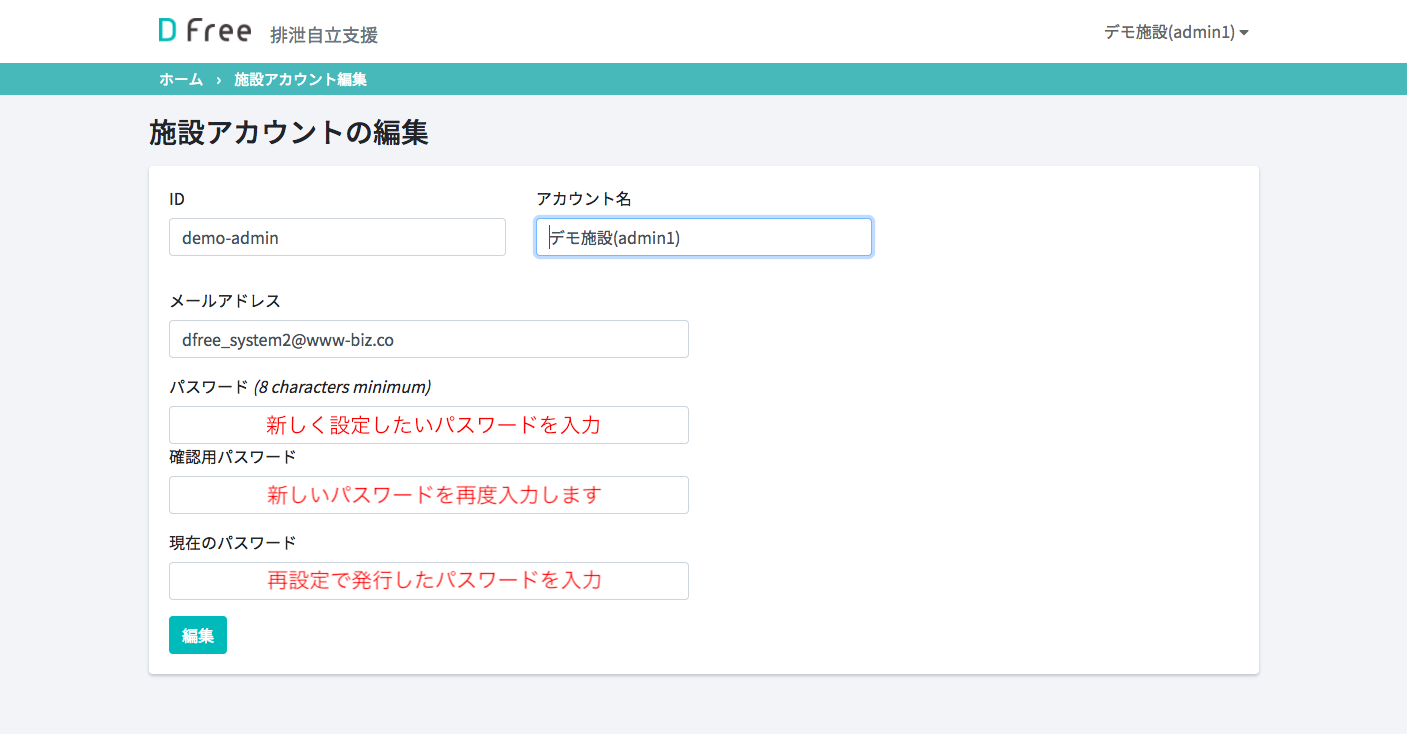Focus the 確認用パスワード confirmation field
This screenshot has width=1407, height=734.
tap(428, 495)
